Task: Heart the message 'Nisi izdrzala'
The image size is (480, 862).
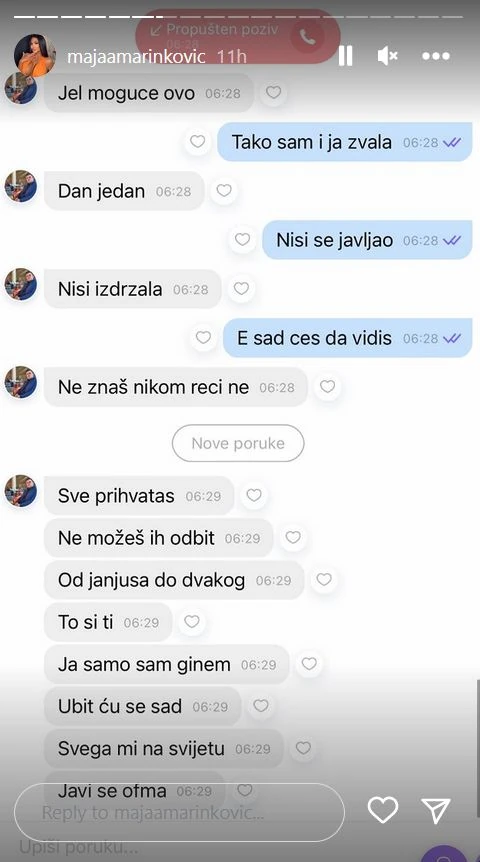Action: click(x=241, y=289)
